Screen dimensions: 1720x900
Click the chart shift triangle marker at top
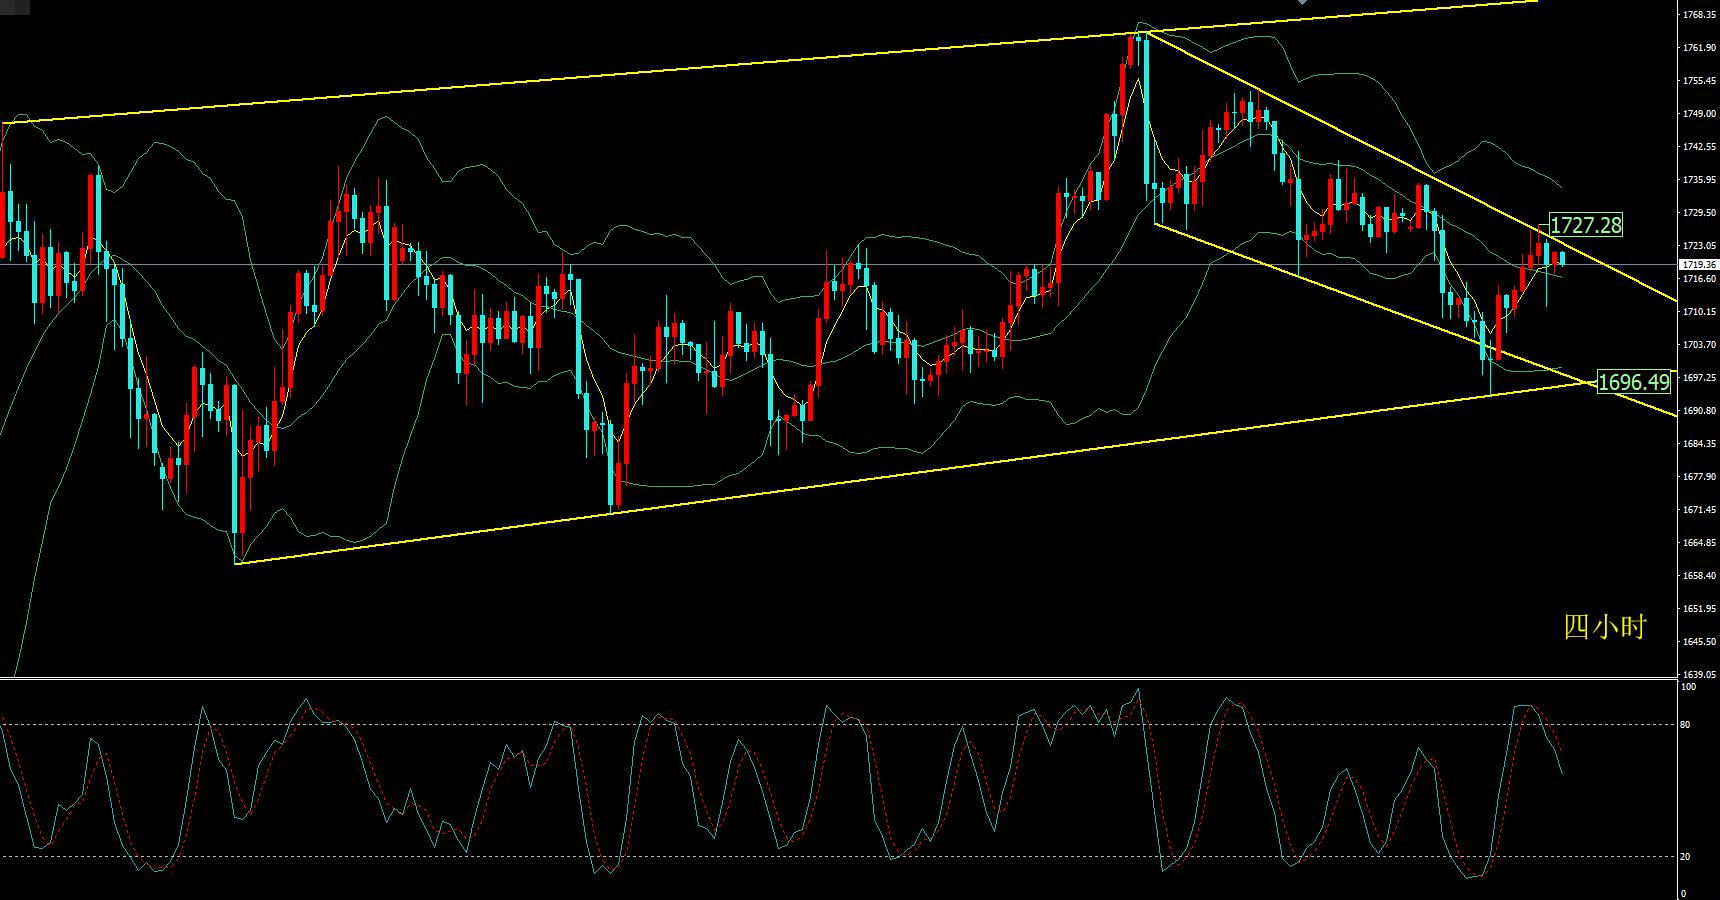1302,3
